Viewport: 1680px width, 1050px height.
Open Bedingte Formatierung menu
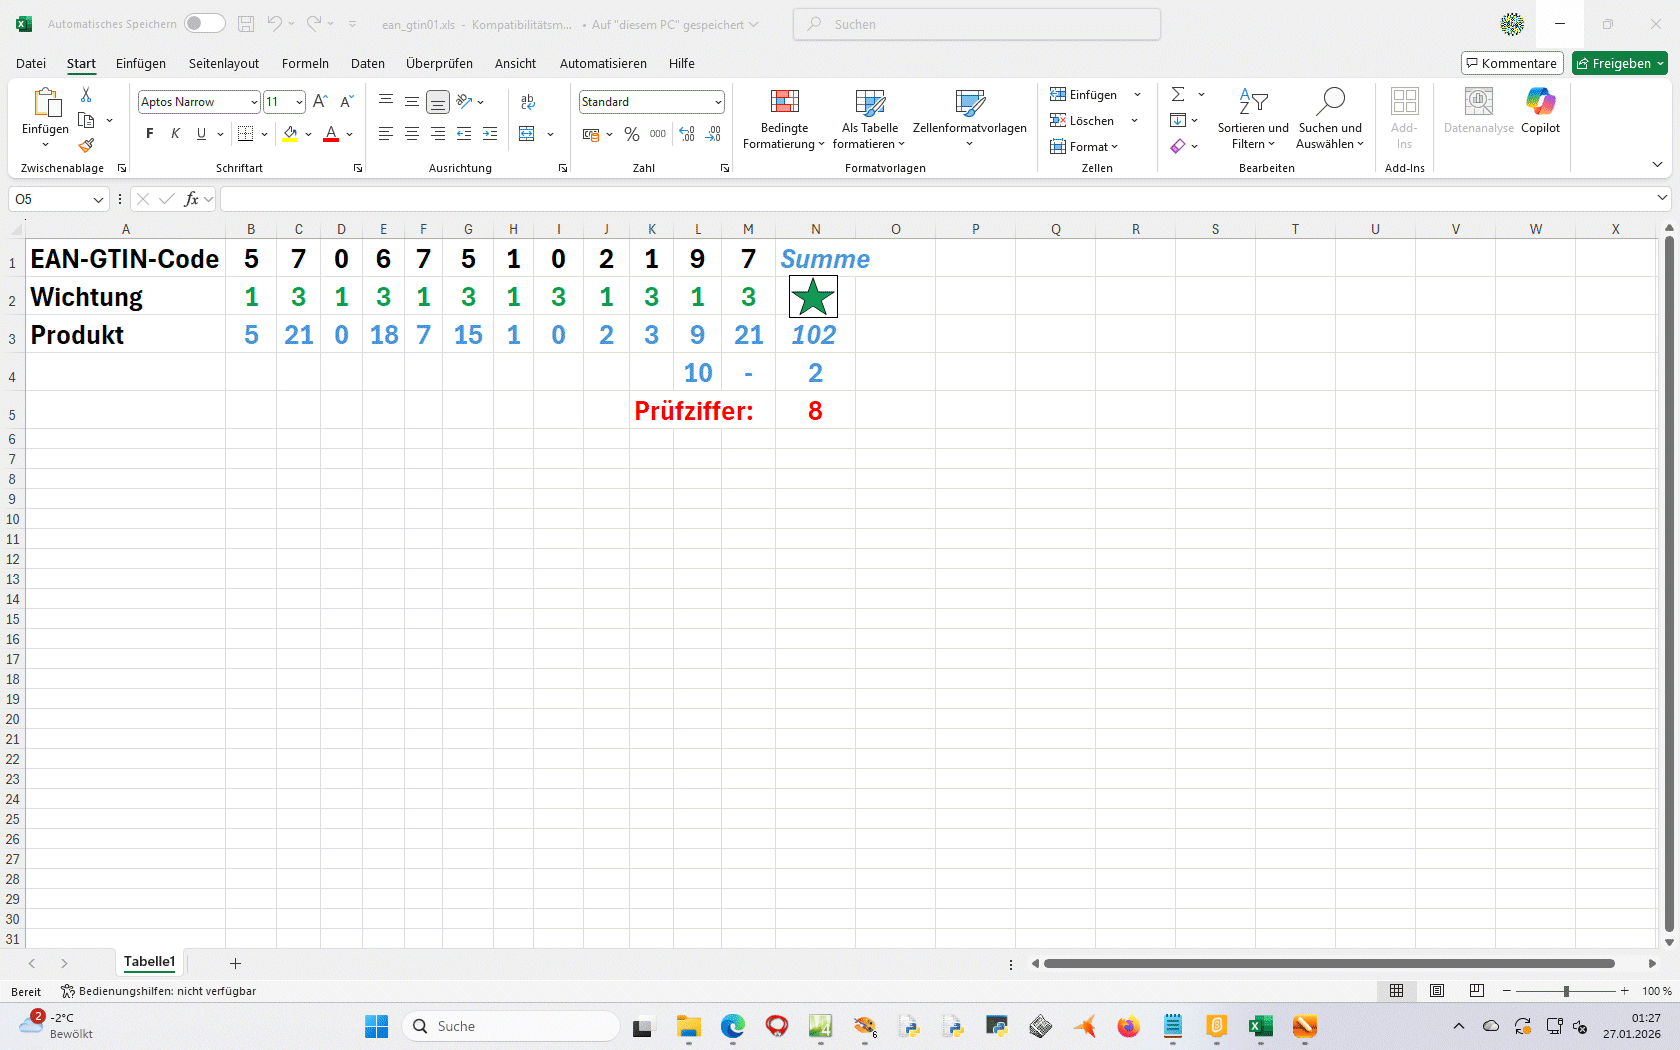coord(784,120)
